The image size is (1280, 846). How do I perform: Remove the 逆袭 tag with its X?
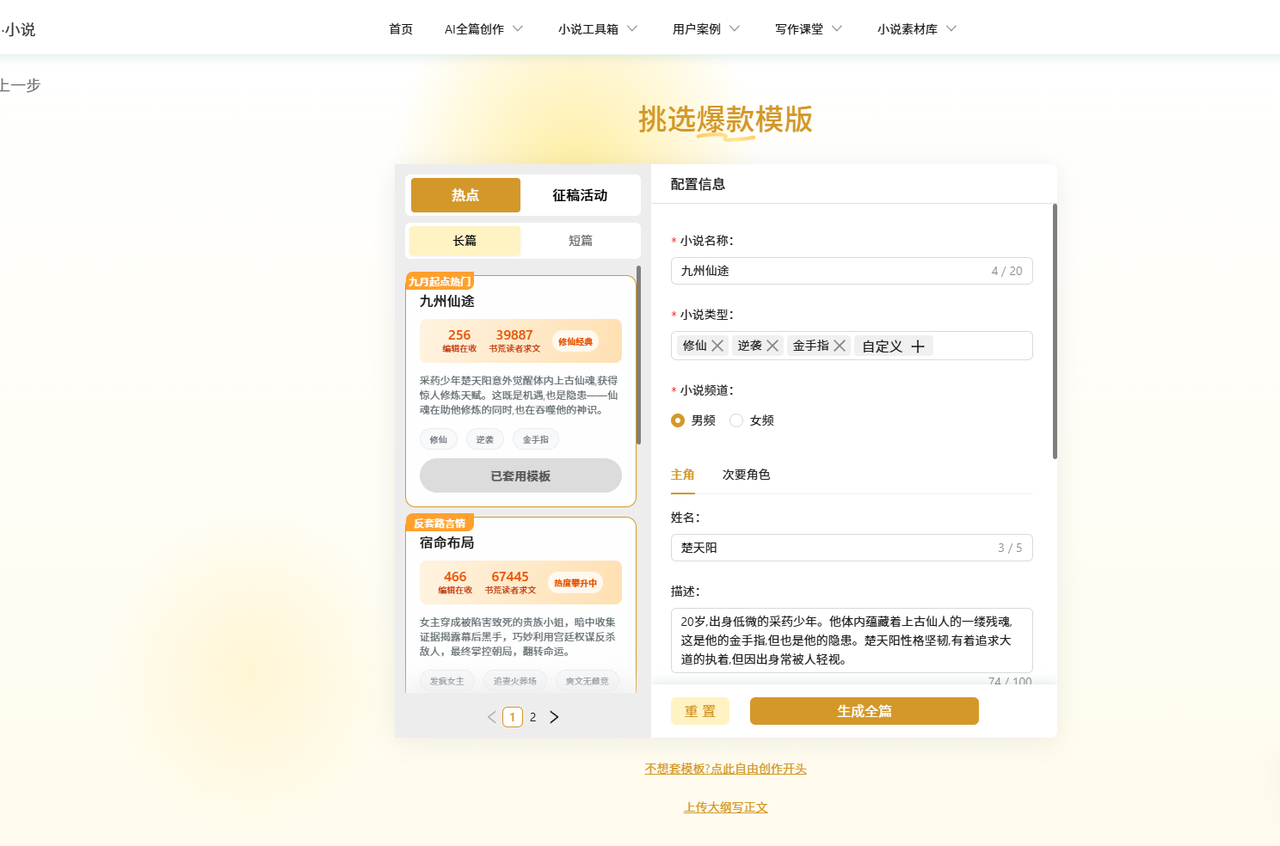pyautogui.click(x=772, y=346)
